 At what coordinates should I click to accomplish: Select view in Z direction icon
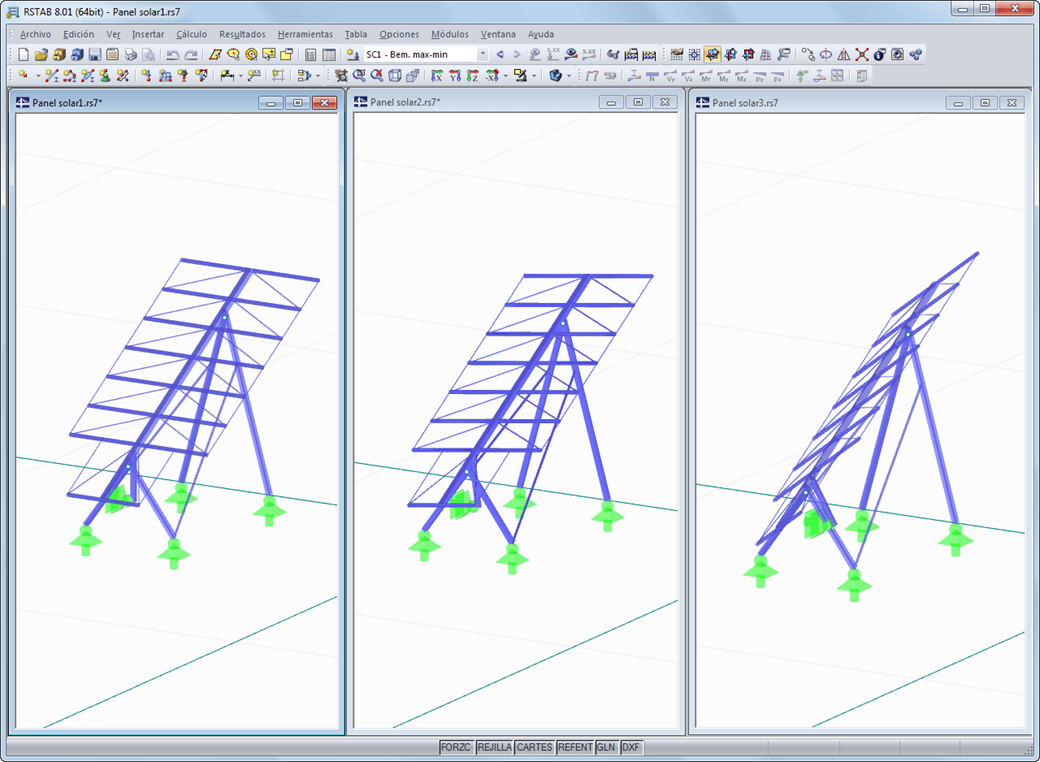coord(472,76)
